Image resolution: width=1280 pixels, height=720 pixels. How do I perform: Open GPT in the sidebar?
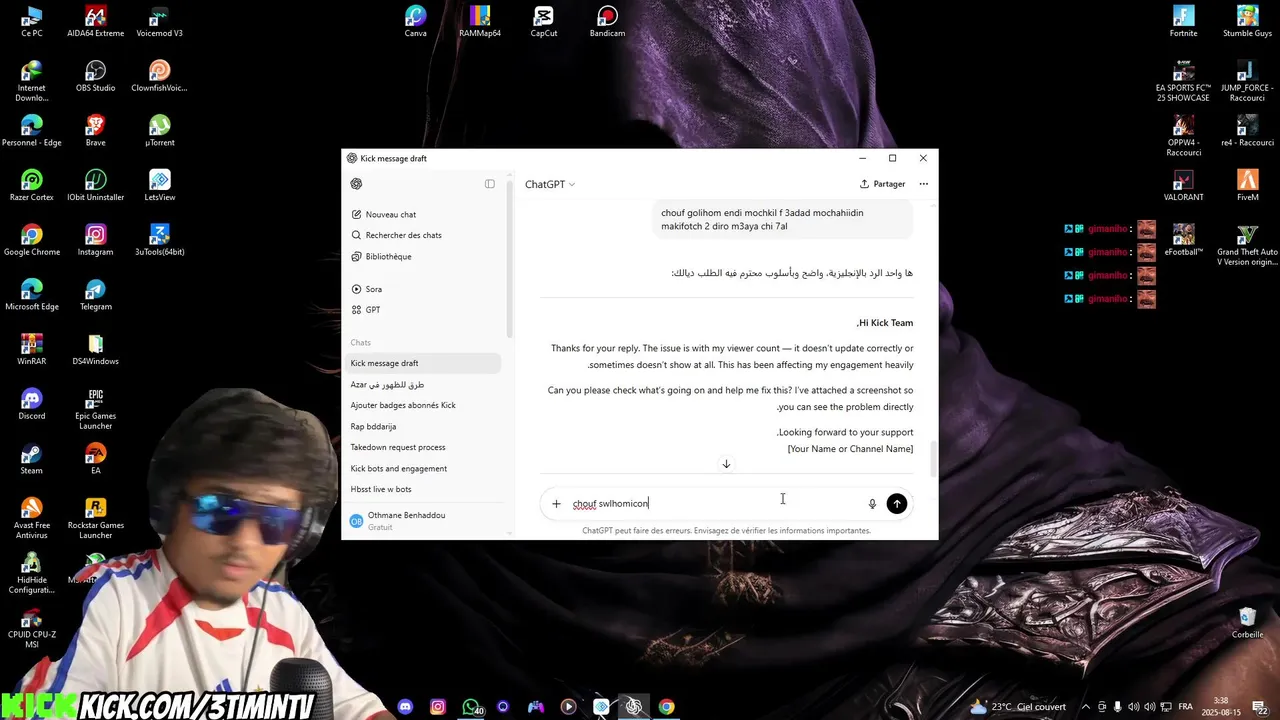[424, 310]
